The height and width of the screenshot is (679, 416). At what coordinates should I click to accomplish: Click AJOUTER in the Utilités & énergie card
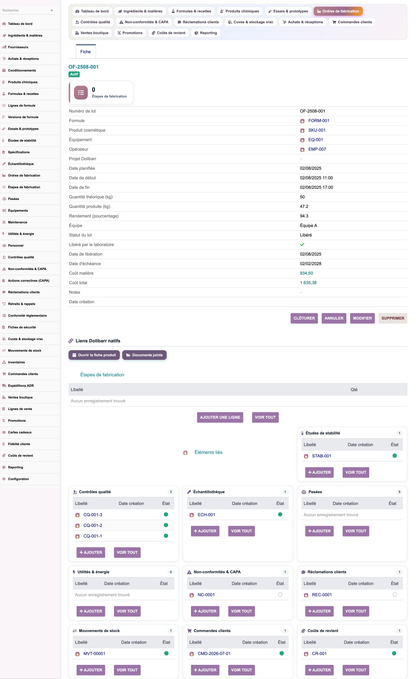pyautogui.click(x=91, y=611)
